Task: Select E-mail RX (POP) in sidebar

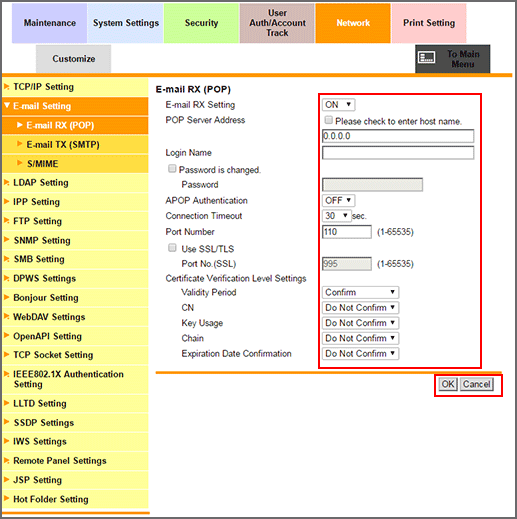Action: tap(75, 125)
